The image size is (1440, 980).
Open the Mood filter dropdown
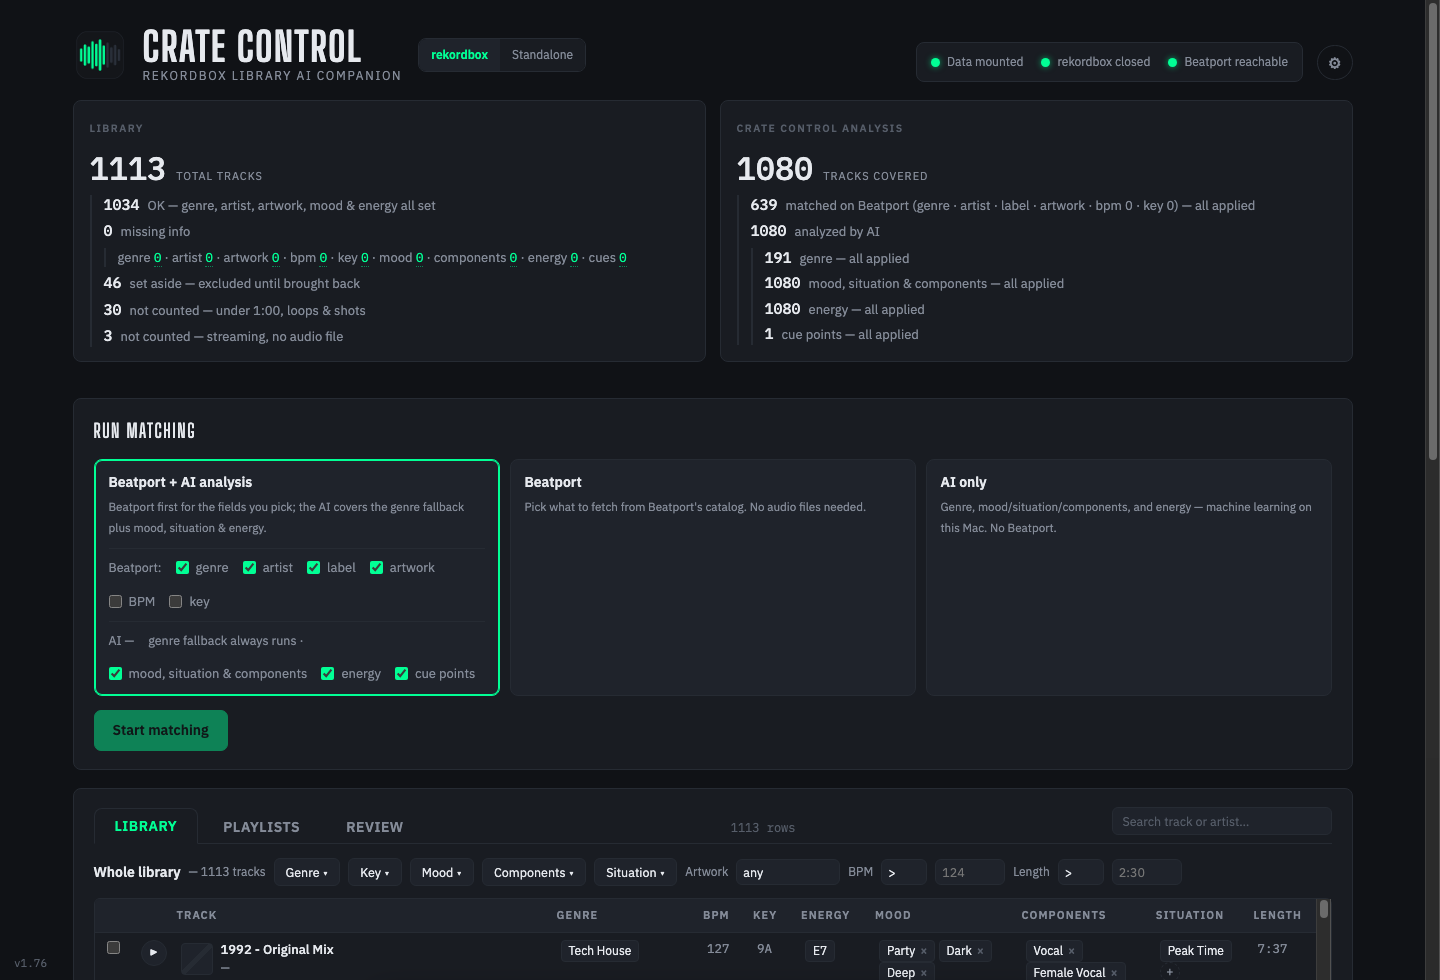click(x=441, y=872)
